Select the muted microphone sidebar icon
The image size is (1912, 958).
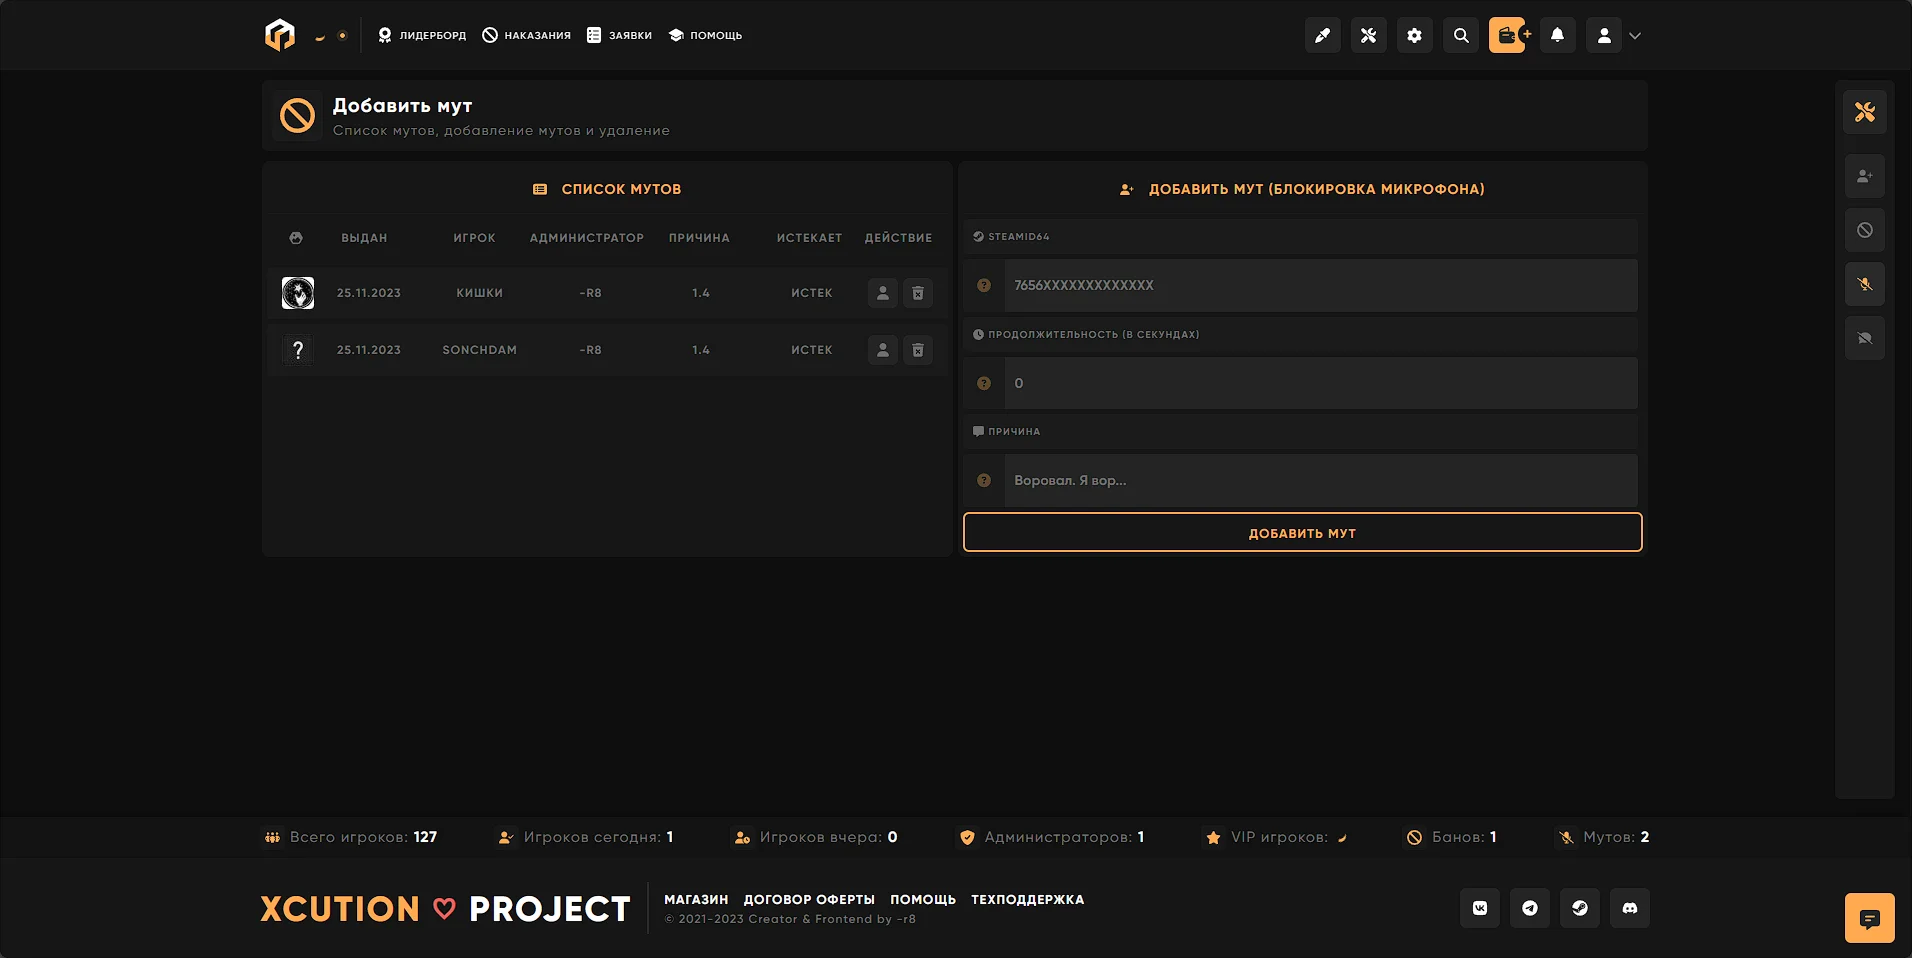point(1864,284)
